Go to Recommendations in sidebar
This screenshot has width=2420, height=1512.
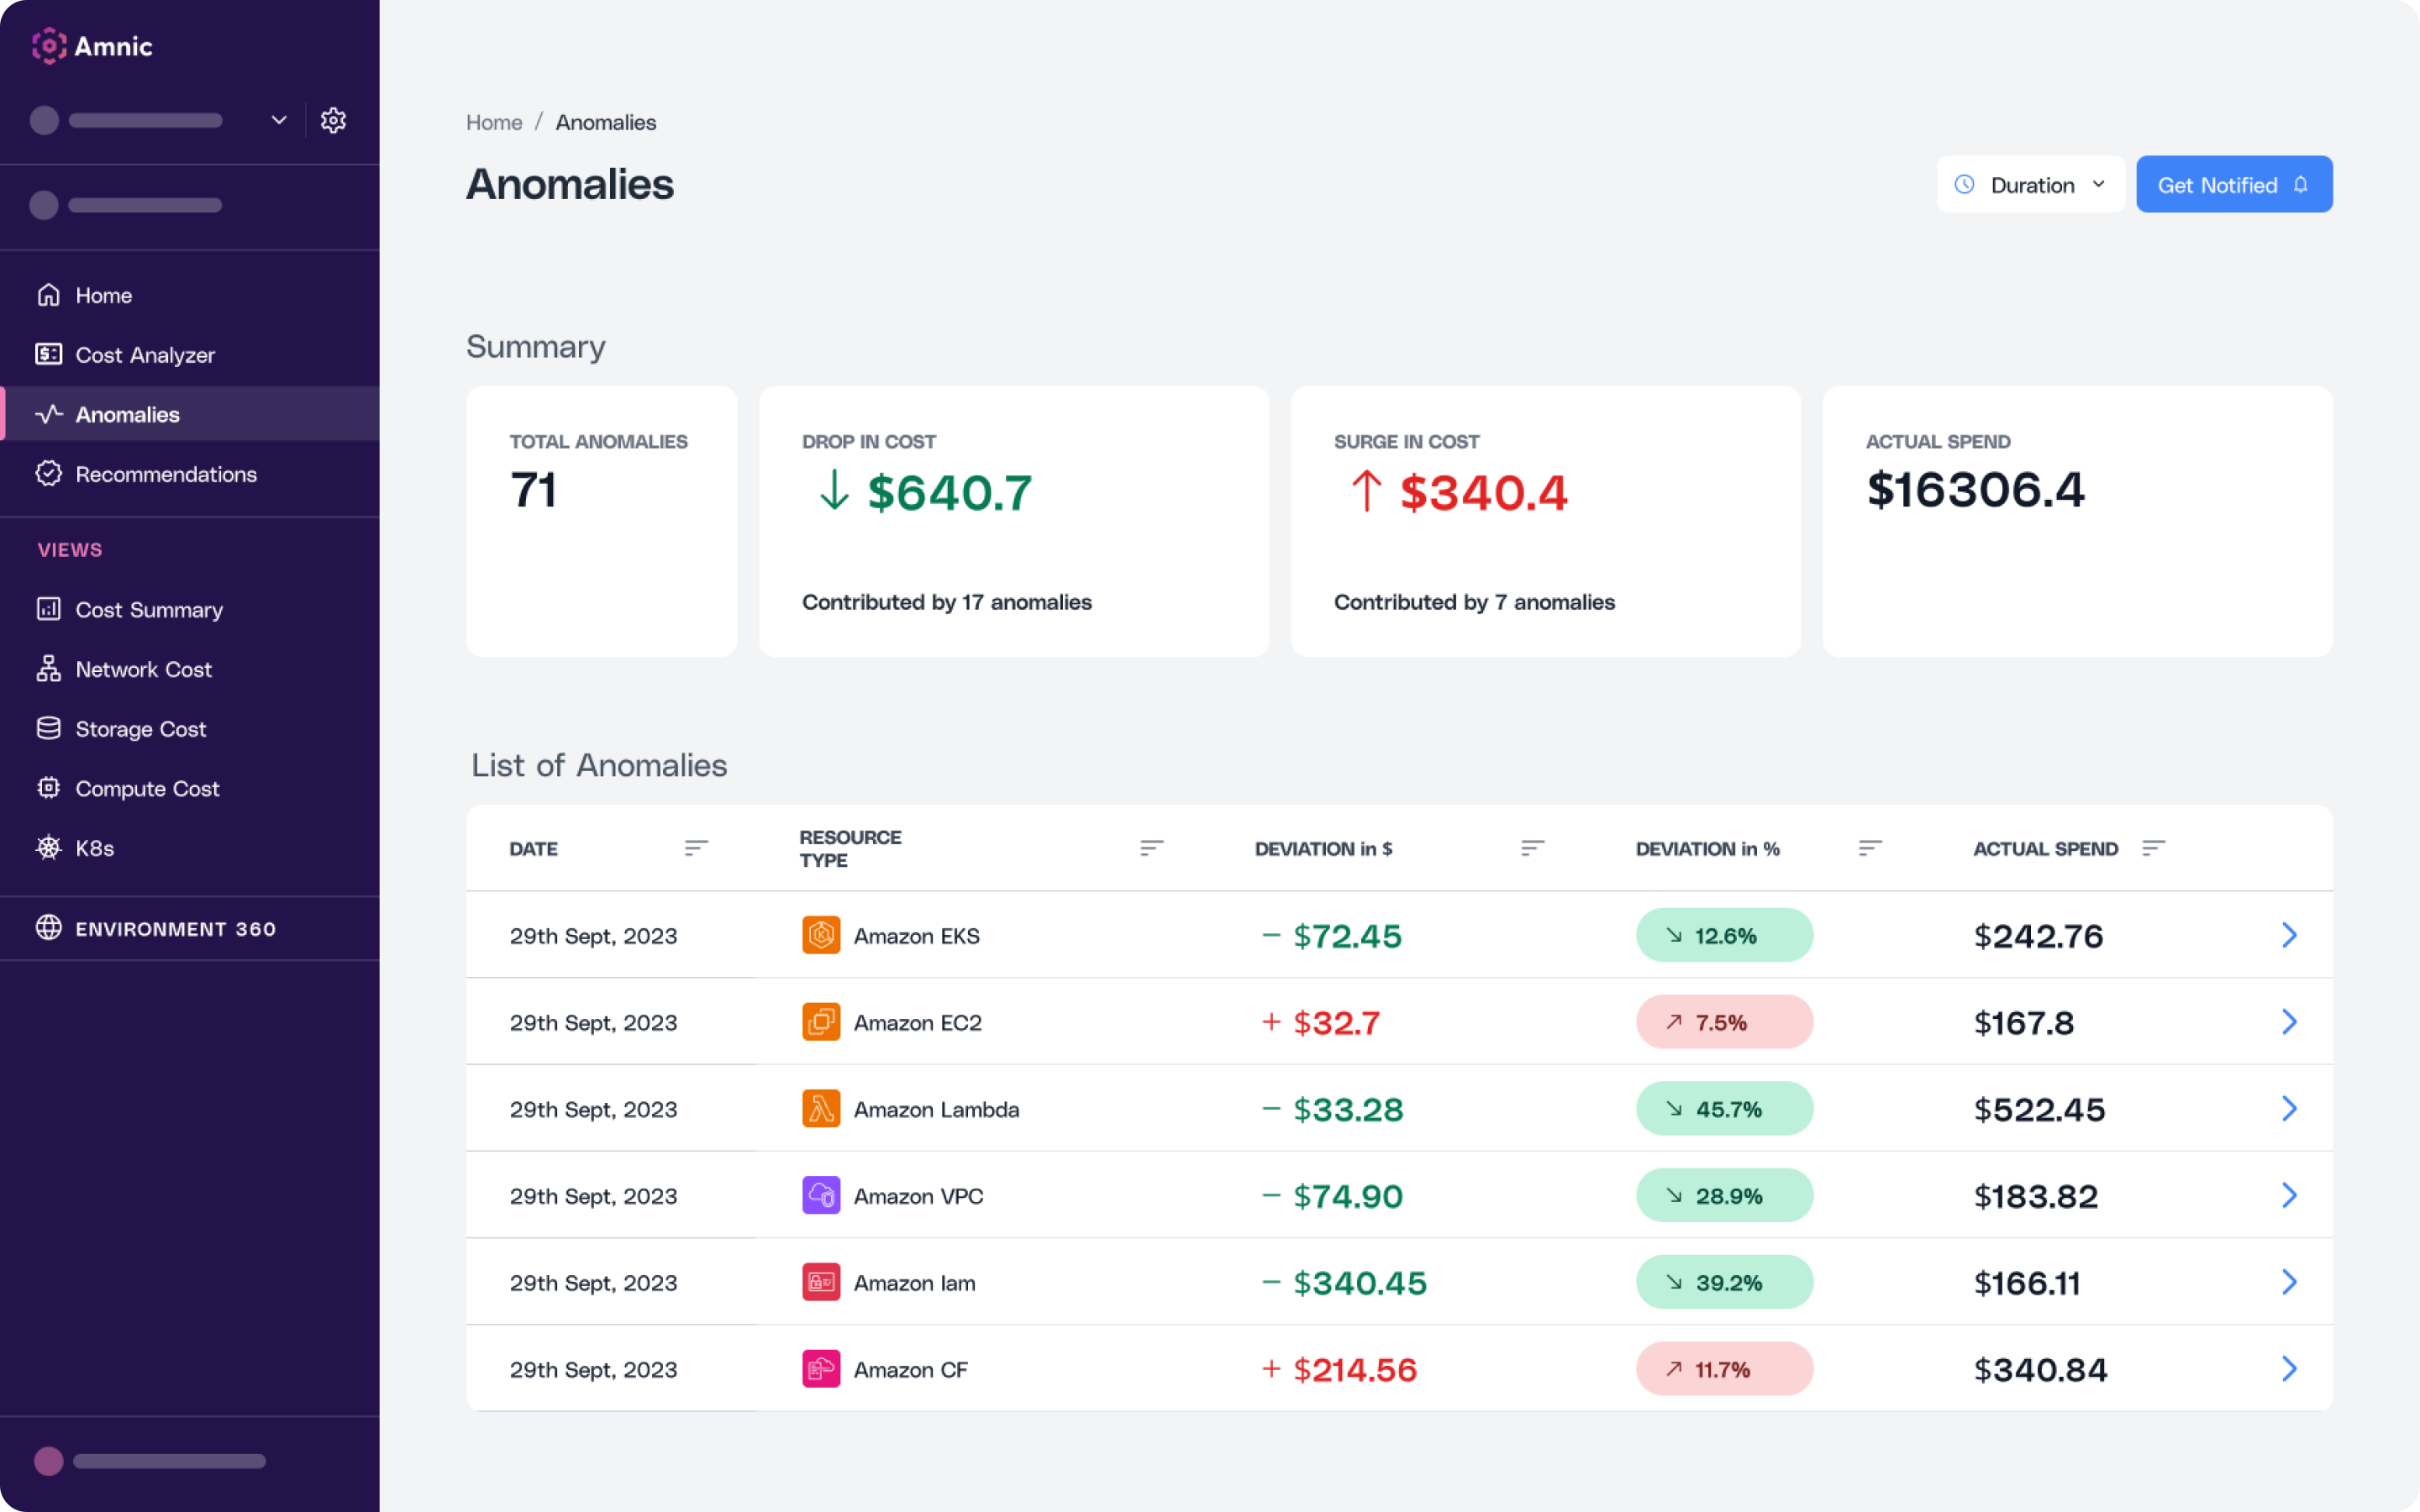click(x=166, y=474)
